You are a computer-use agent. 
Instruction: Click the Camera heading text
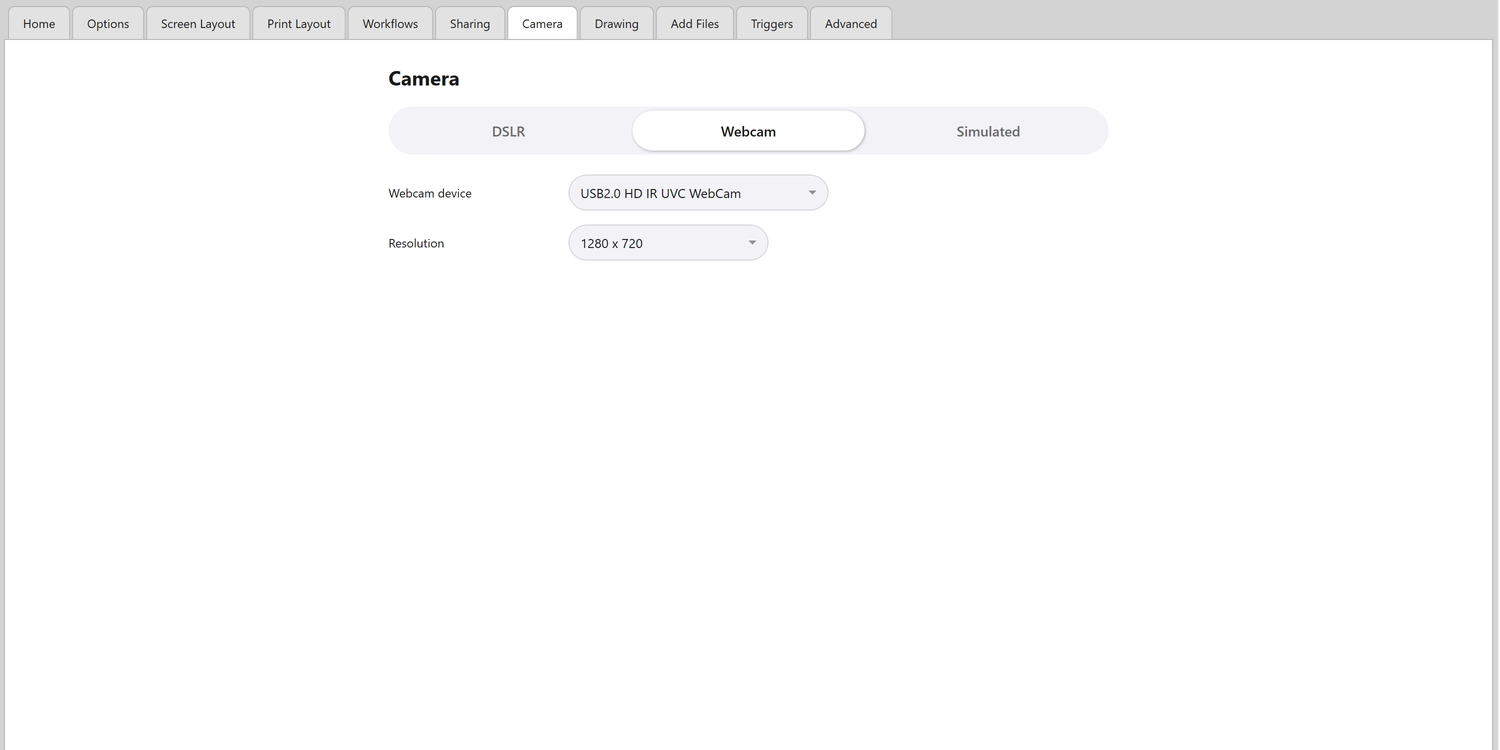tap(424, 79)
